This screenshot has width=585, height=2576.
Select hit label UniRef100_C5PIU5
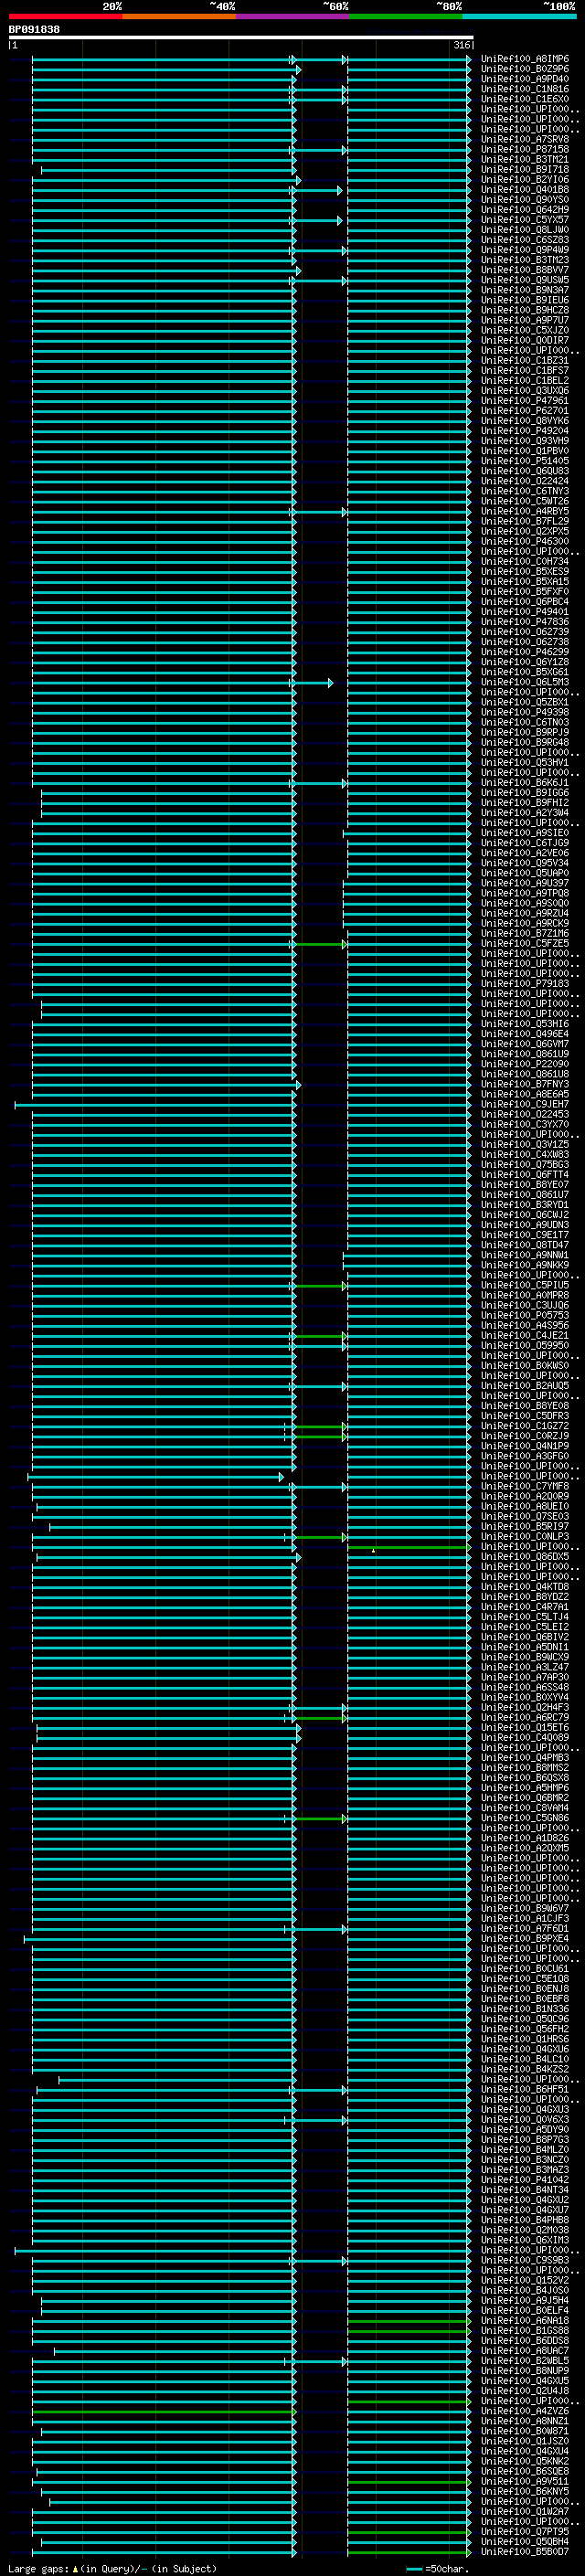coord(524,1285)
